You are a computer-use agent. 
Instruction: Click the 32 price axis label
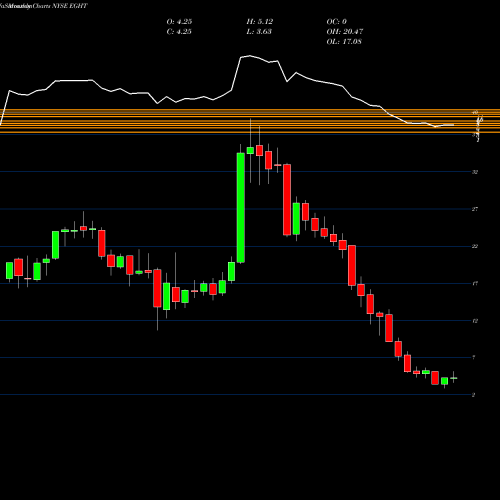(475, 172)
